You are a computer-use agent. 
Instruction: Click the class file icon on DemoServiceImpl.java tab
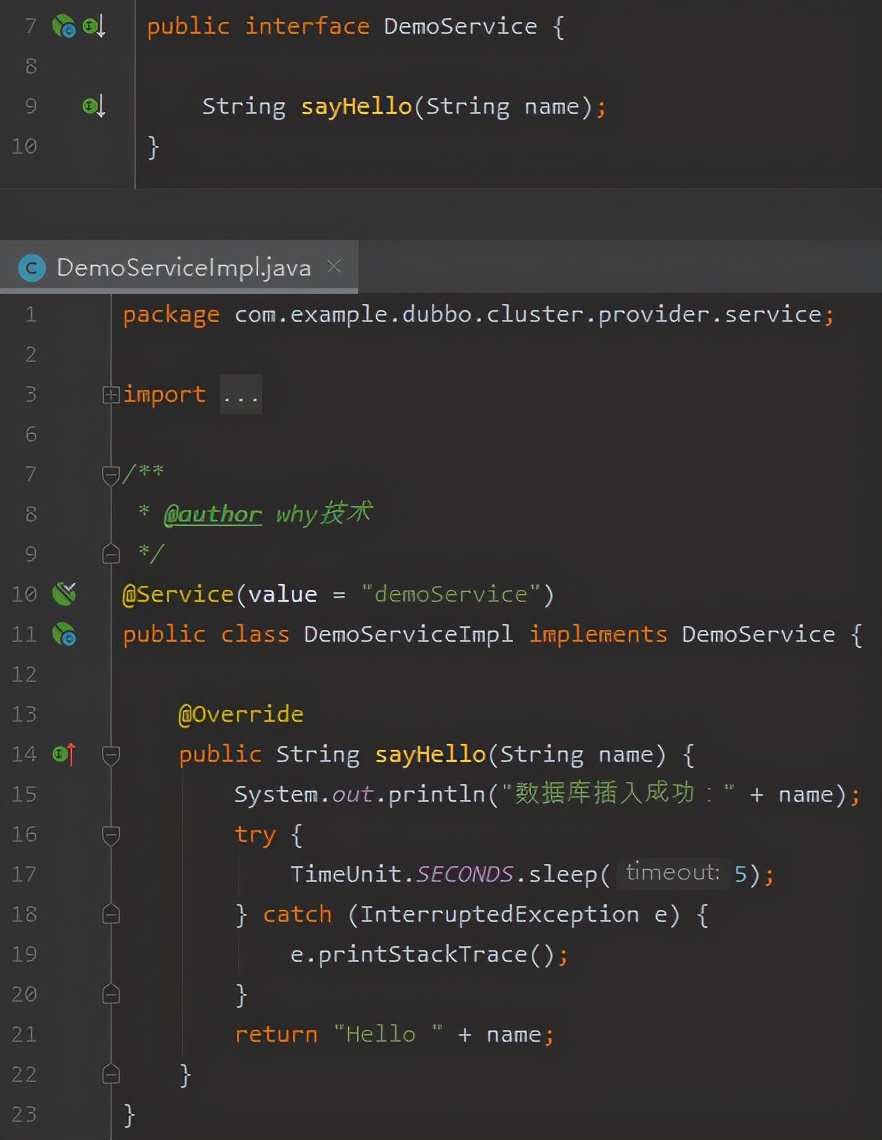coord(31,268)
